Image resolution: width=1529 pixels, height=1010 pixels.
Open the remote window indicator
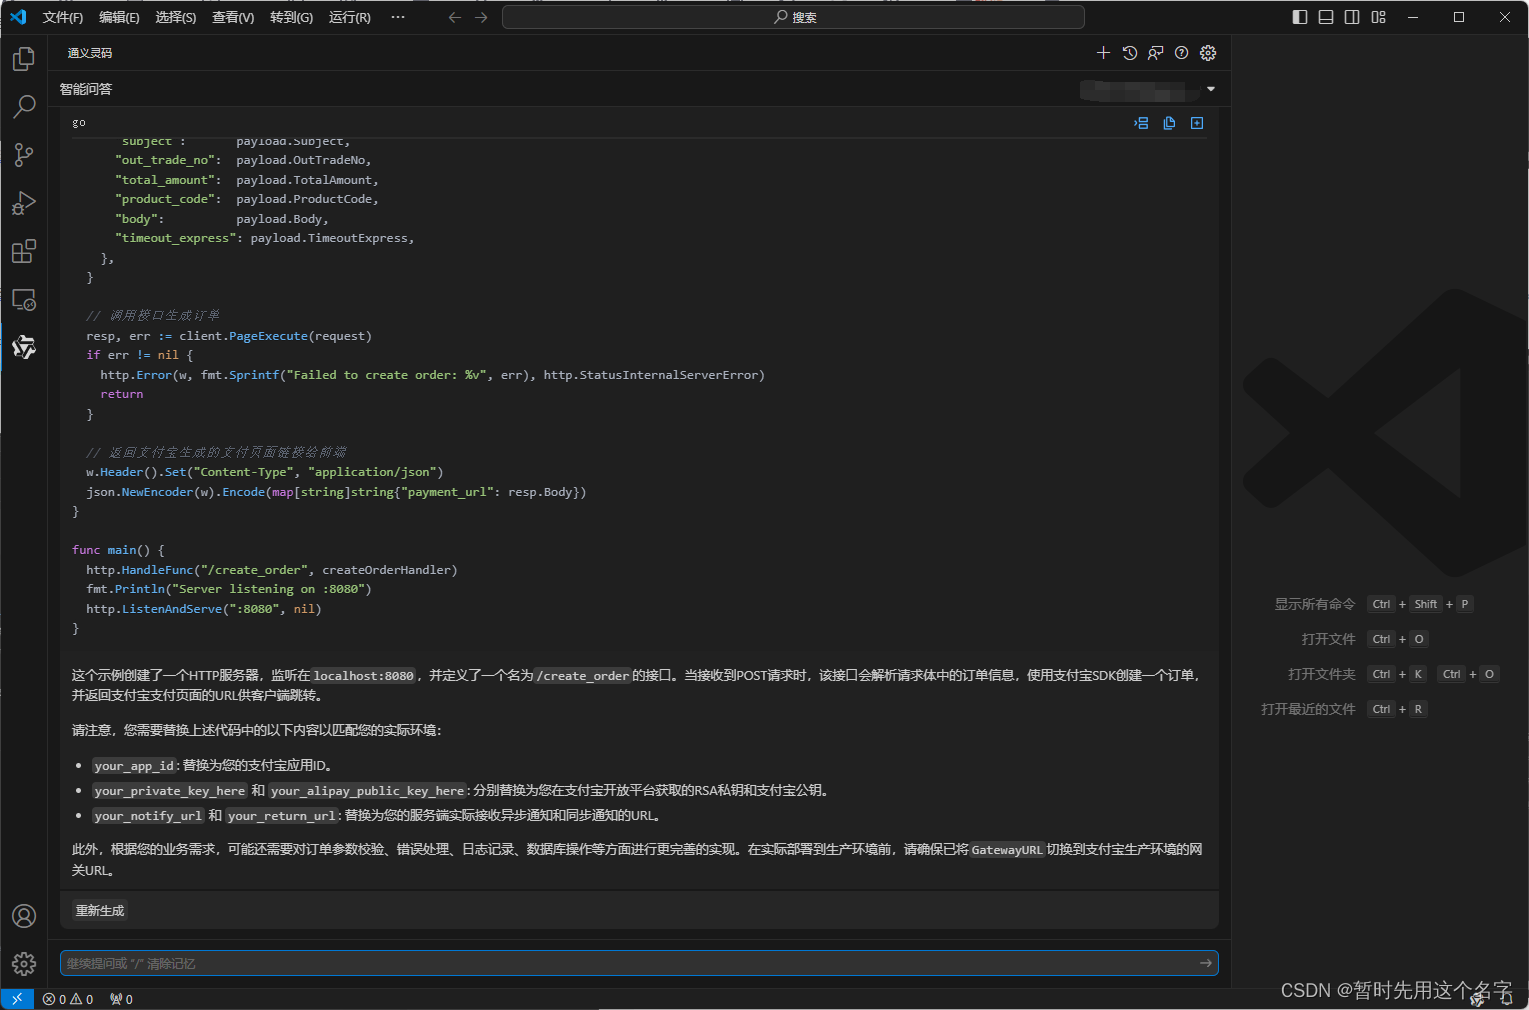[17, 999]
